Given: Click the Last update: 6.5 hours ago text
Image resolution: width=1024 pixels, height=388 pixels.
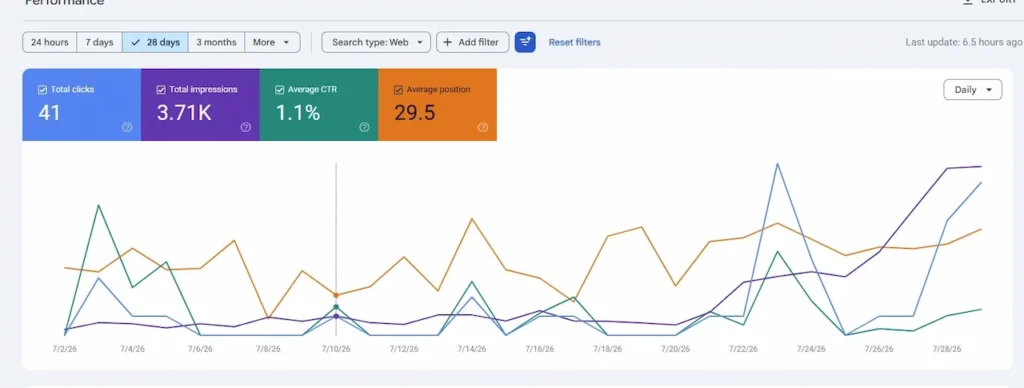Looking at the screenshot, I should (964, 42).
